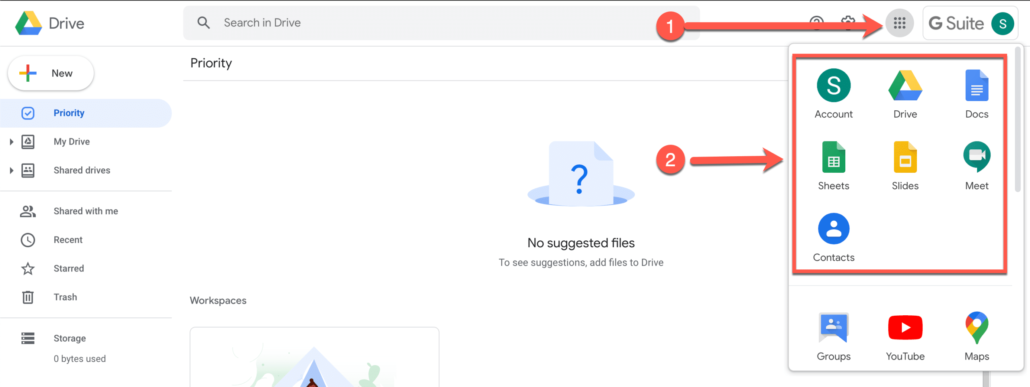
Task: Launch Slides from the apps panel
Action: click(x=905, y=166)
